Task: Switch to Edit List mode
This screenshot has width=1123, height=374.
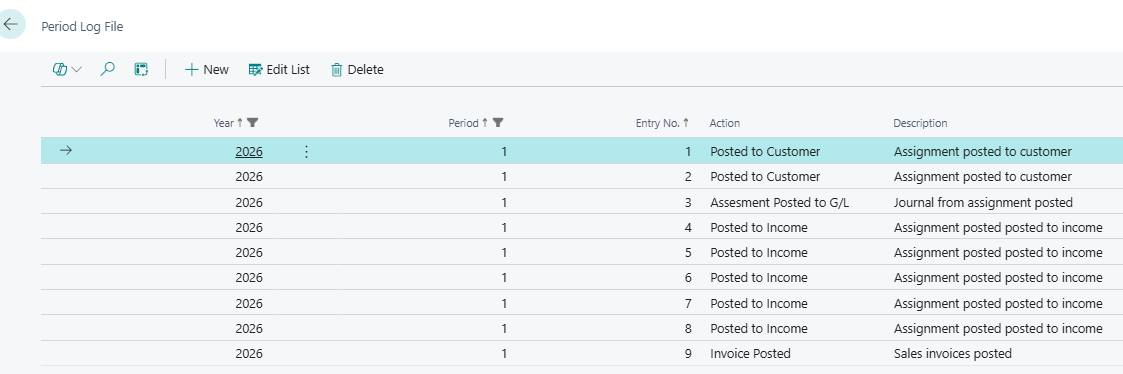Action: [x=279, y=69]
